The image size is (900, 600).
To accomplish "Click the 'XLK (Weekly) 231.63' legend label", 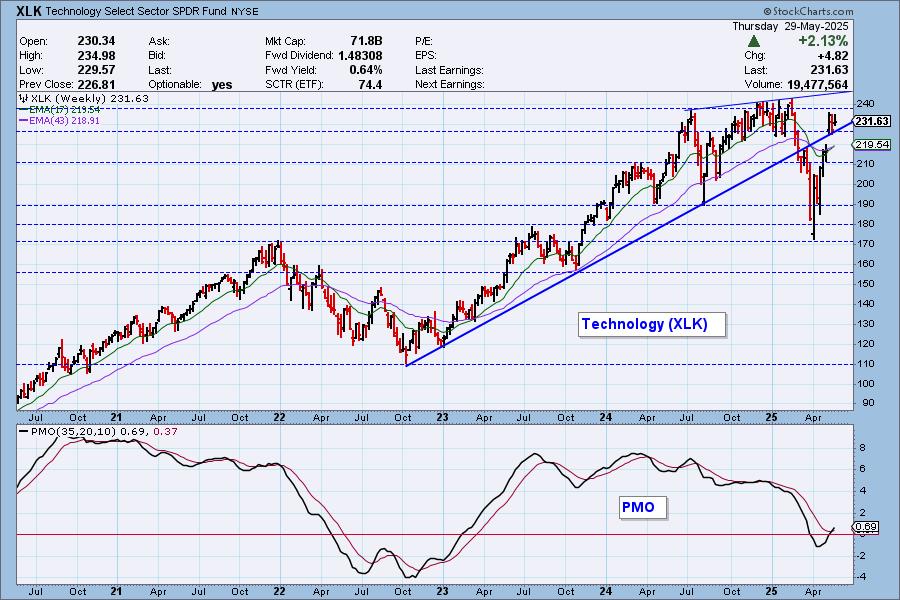I will (90, 98).
